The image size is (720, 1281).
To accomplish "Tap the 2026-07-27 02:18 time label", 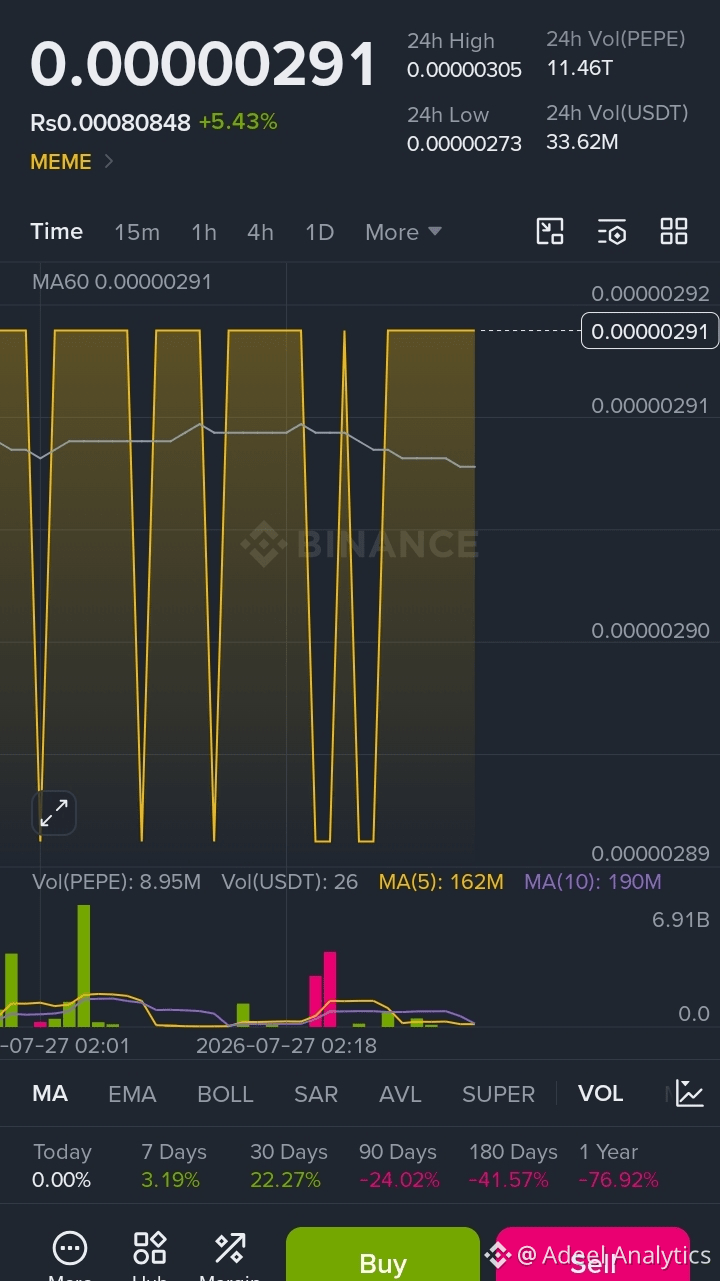I will click(286, 1046).
